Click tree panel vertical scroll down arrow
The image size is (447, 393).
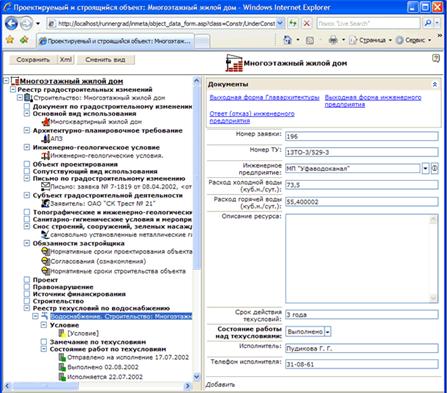click(196, 377)
